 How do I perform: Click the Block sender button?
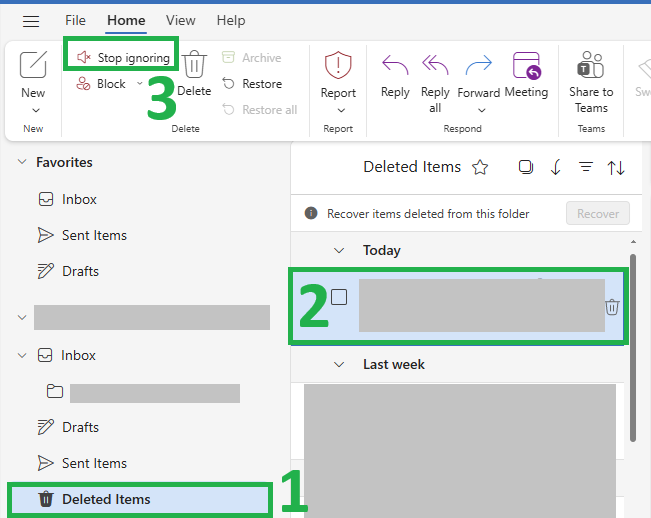click(101, 83)
